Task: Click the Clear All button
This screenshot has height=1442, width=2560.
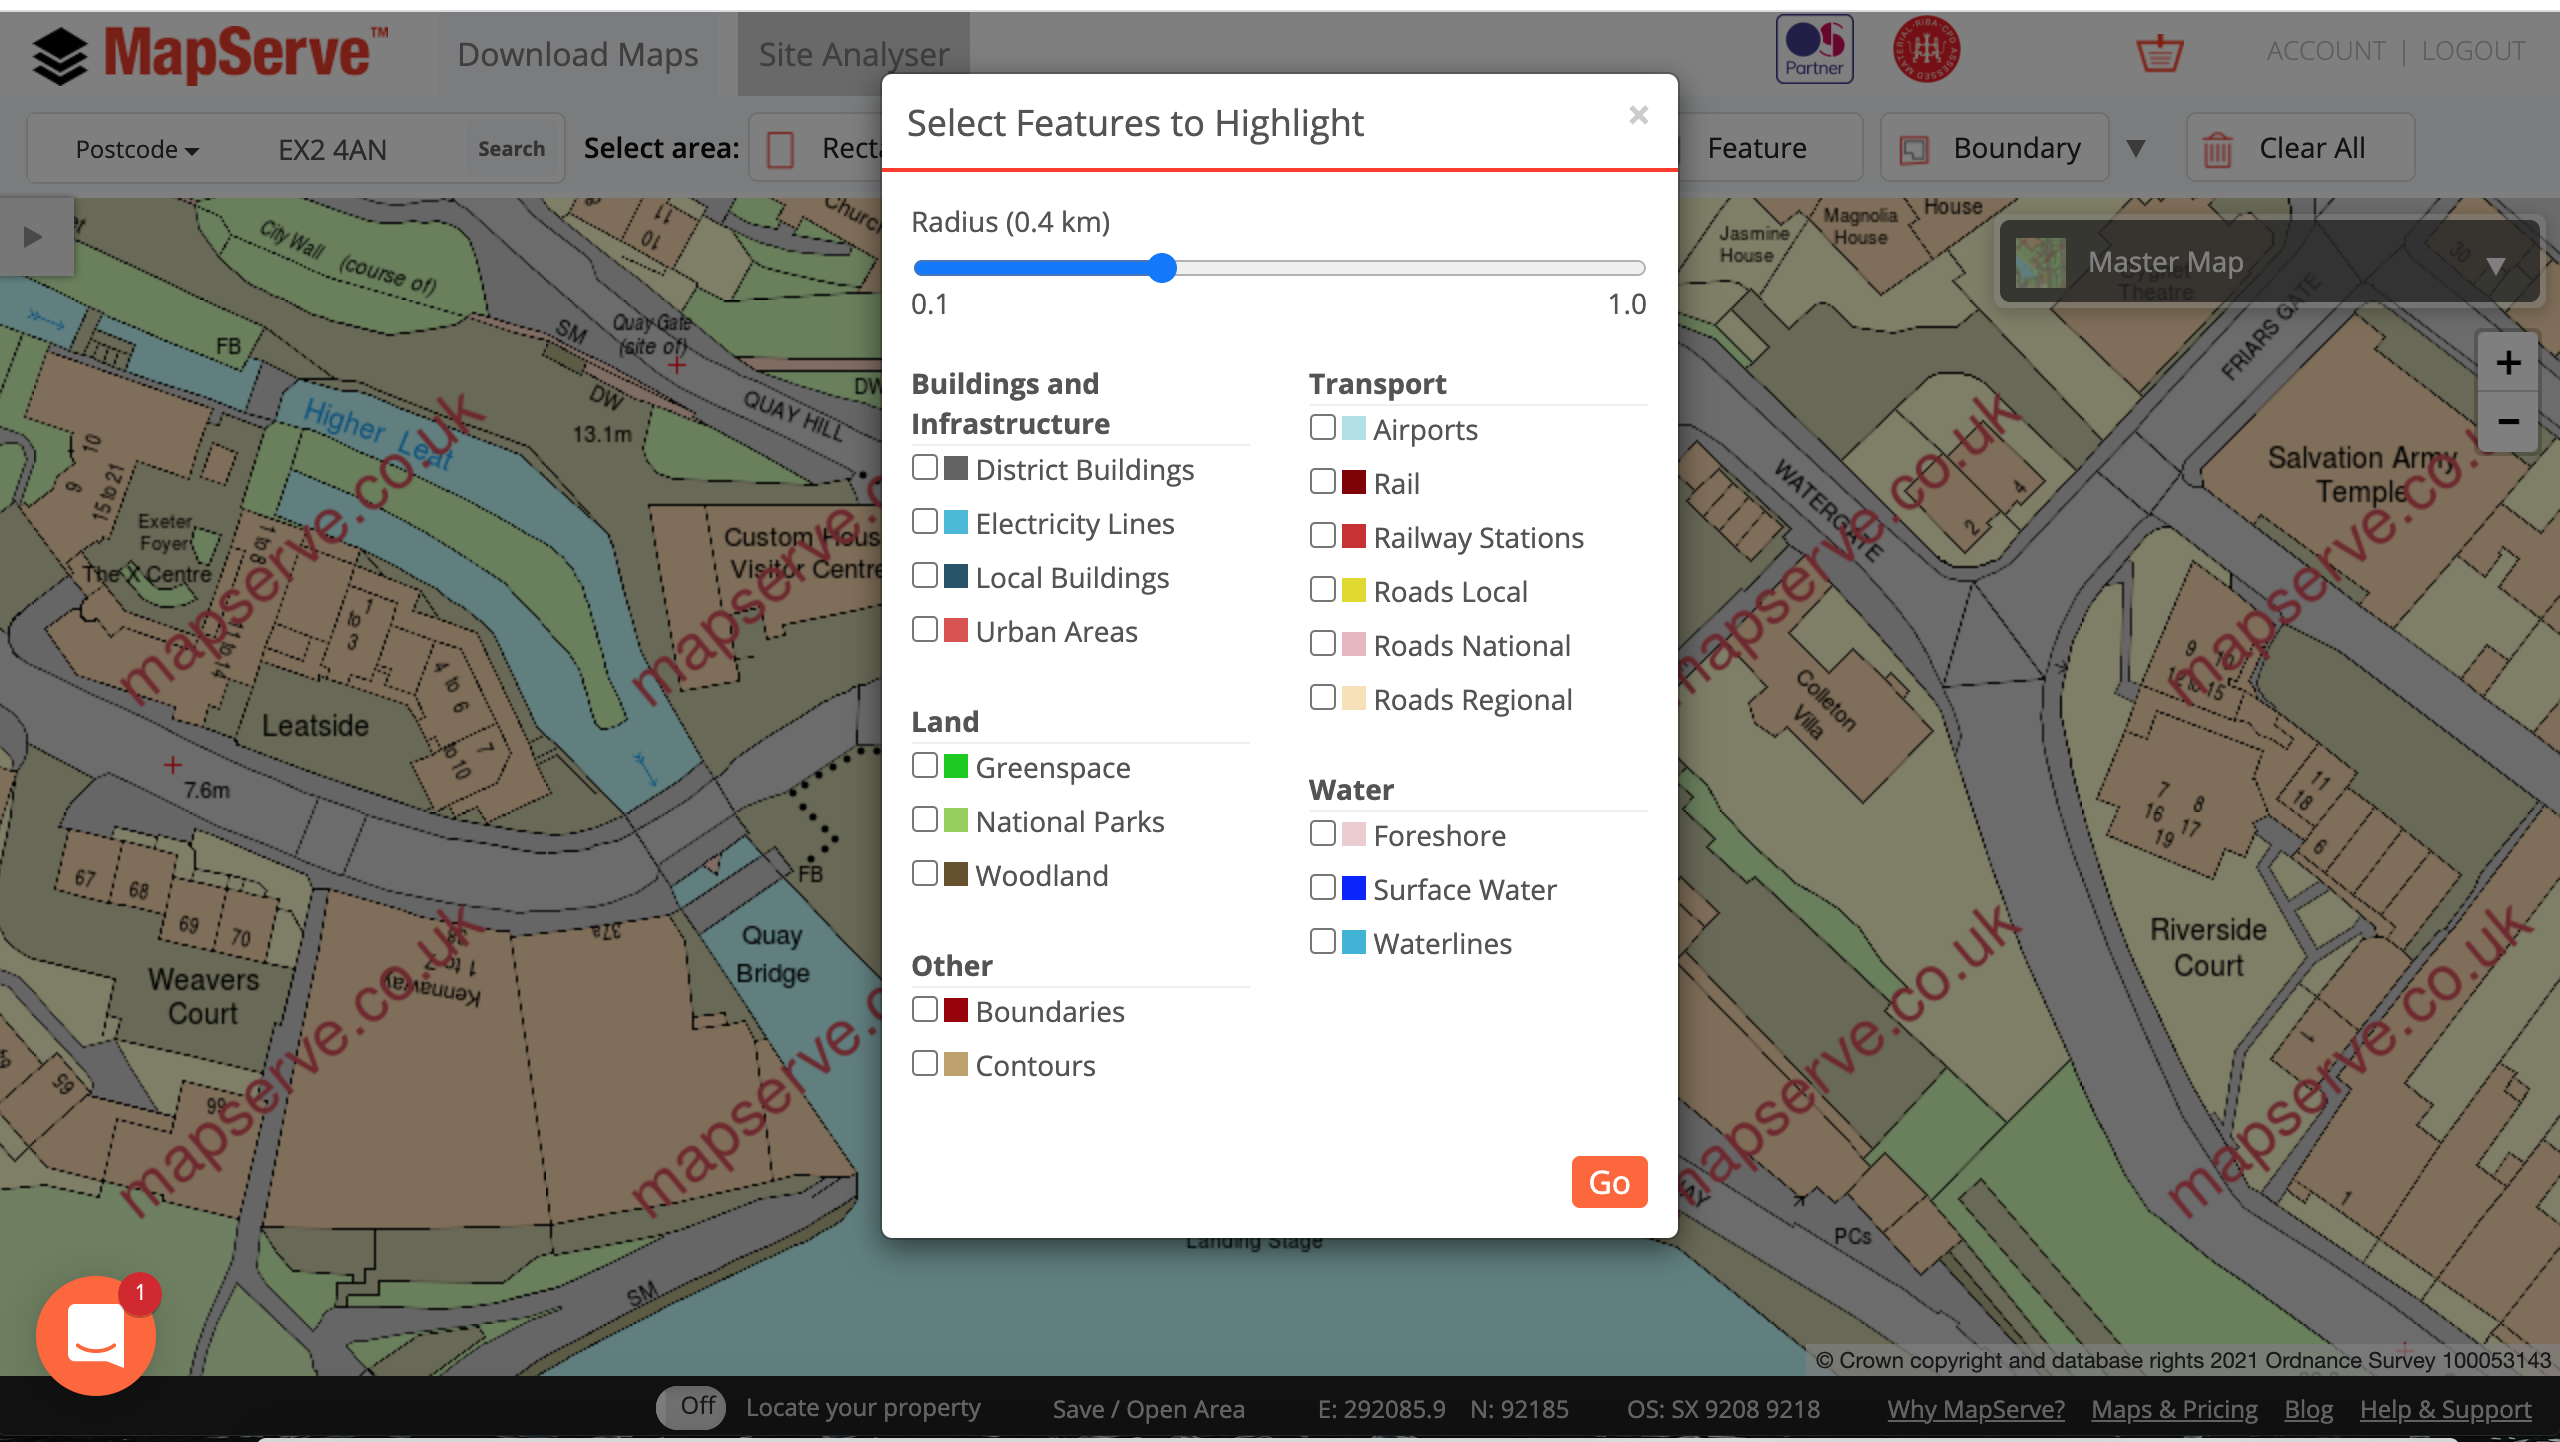Action: [2300, 148]
